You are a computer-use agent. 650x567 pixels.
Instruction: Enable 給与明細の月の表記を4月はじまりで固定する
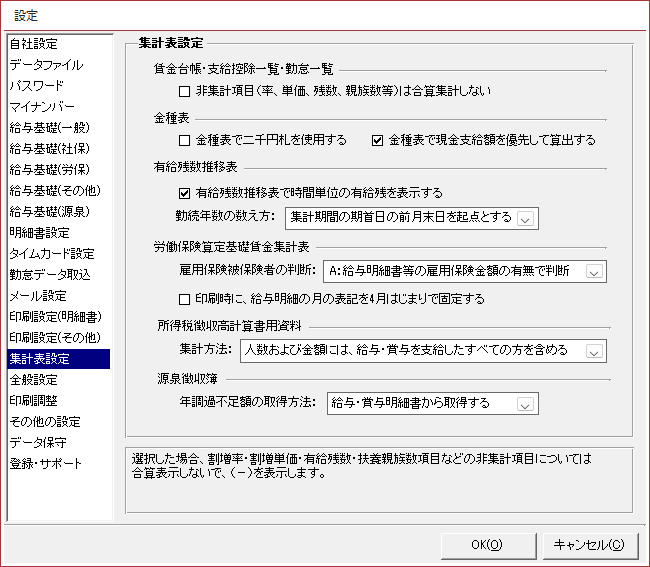(184, 298)
